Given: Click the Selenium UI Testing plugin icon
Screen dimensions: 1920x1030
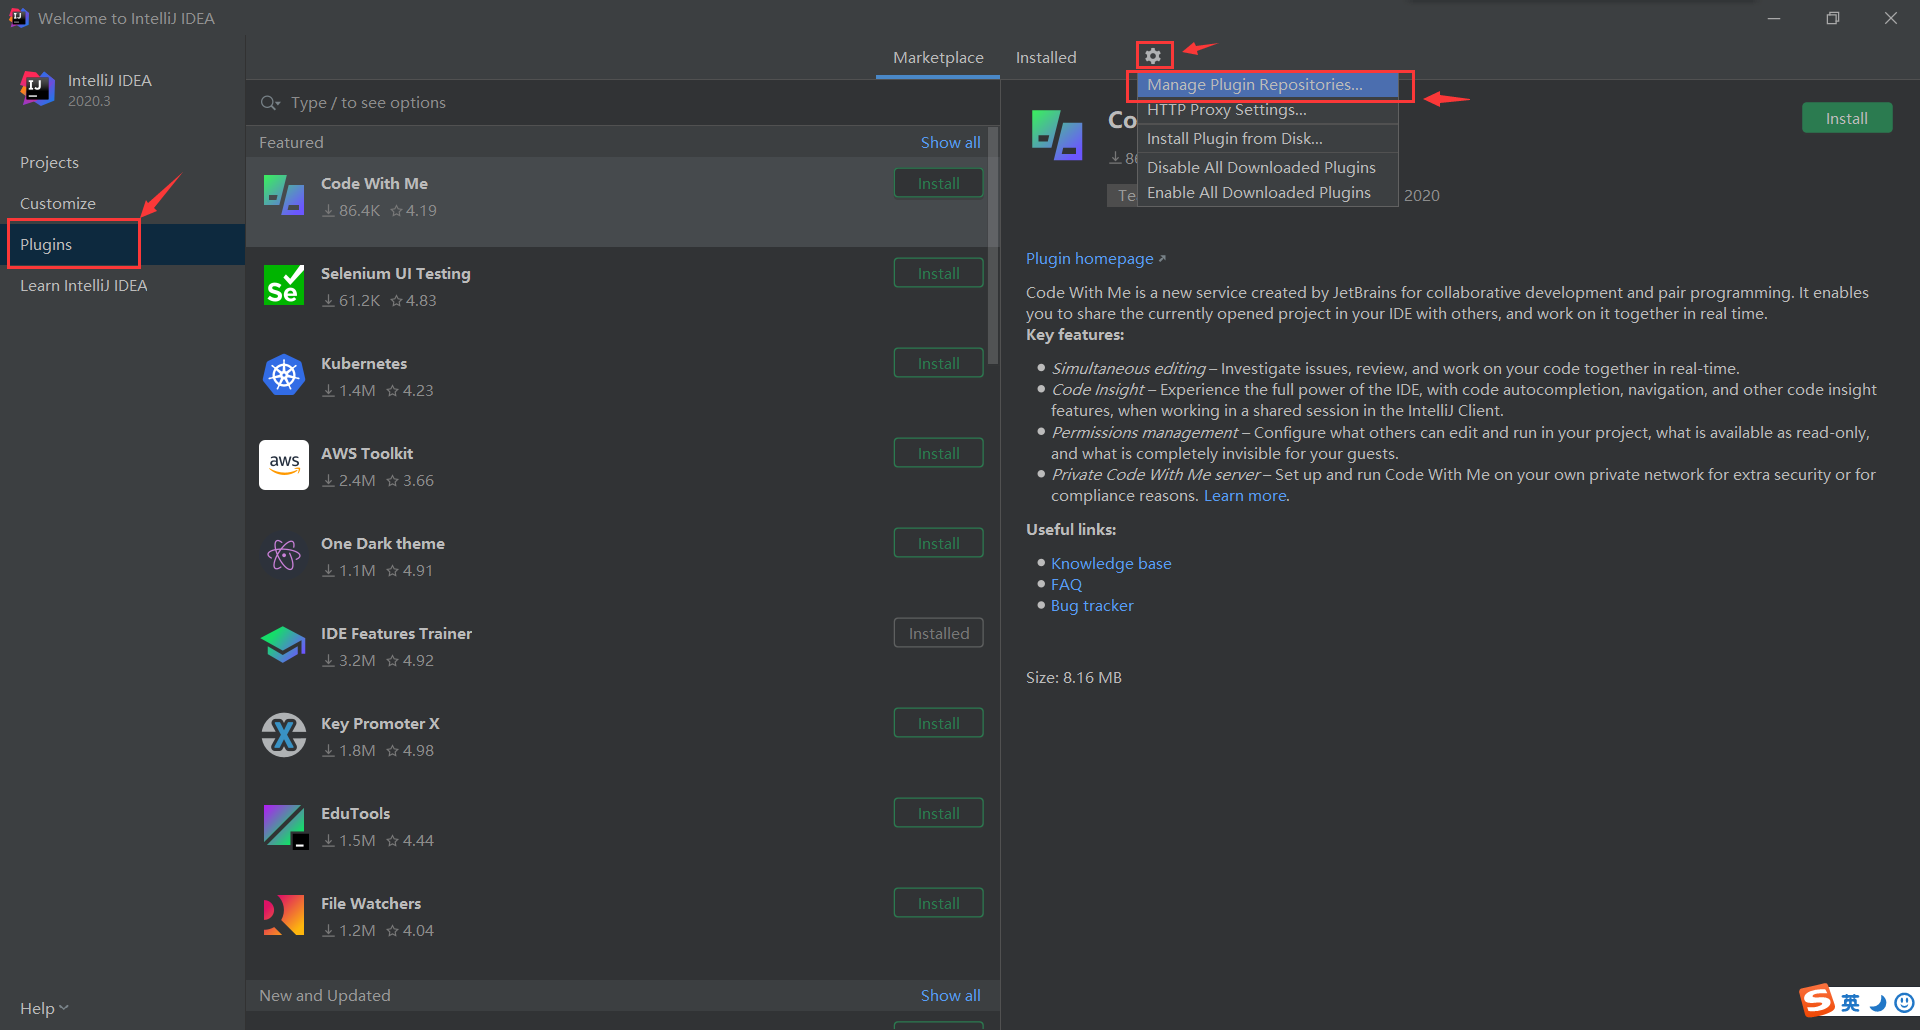Looking at the screenshot, I should click(284, 285).
